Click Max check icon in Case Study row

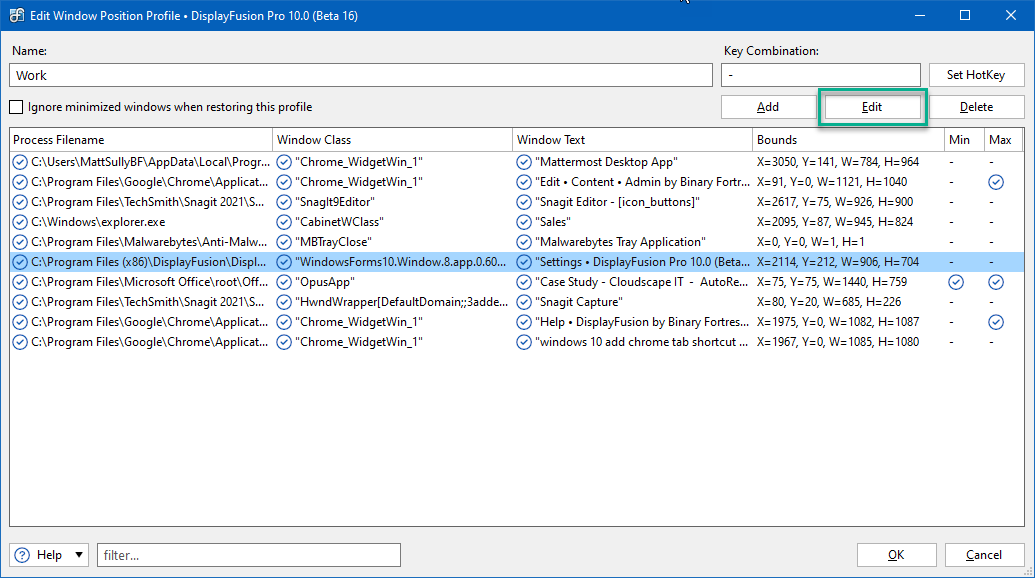click(x=996, y=282)
